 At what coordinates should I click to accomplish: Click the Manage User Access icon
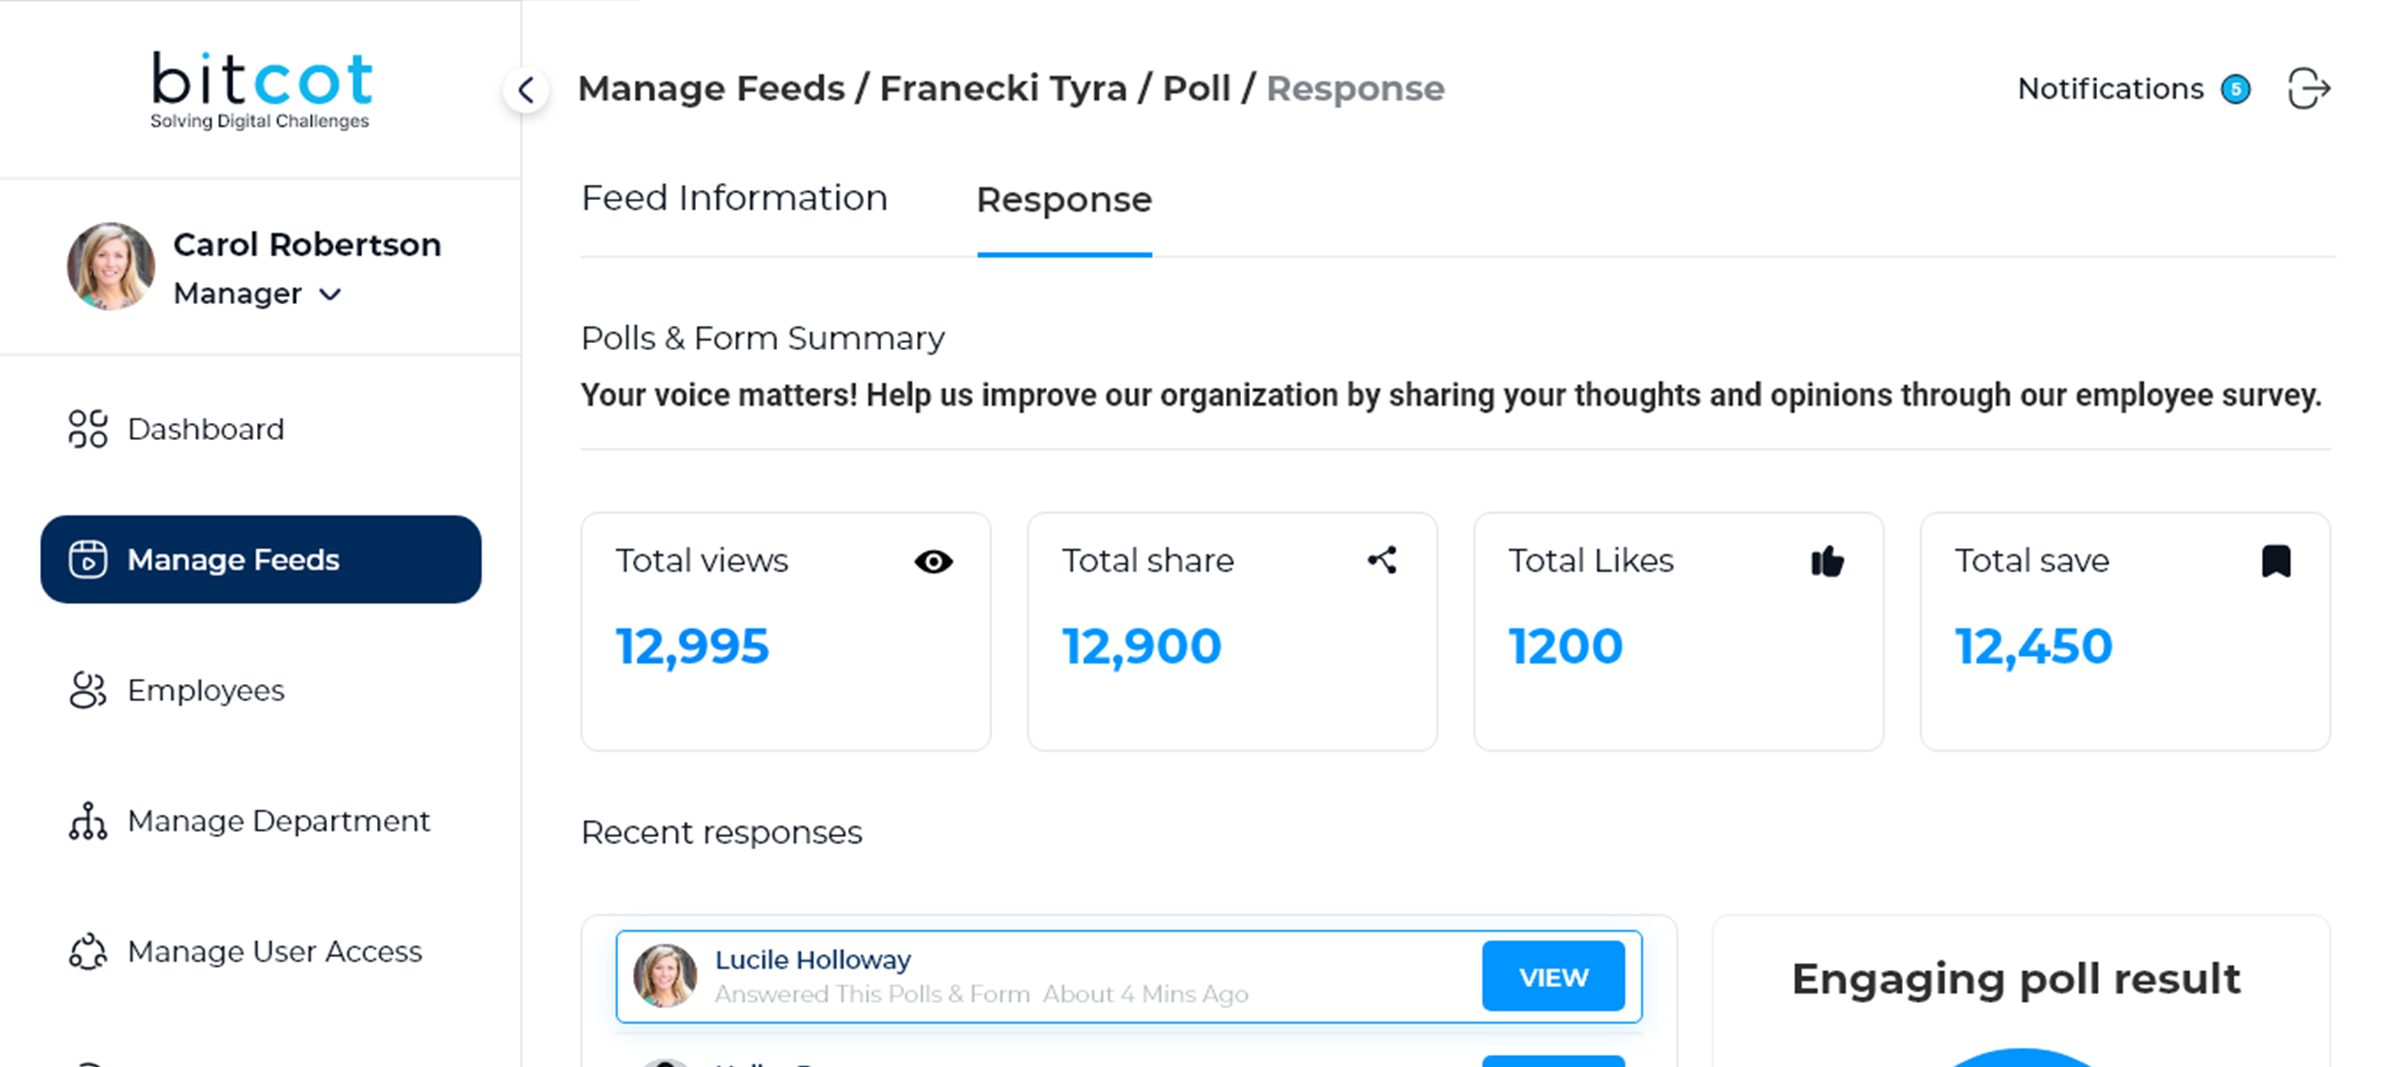pos(88,951)
